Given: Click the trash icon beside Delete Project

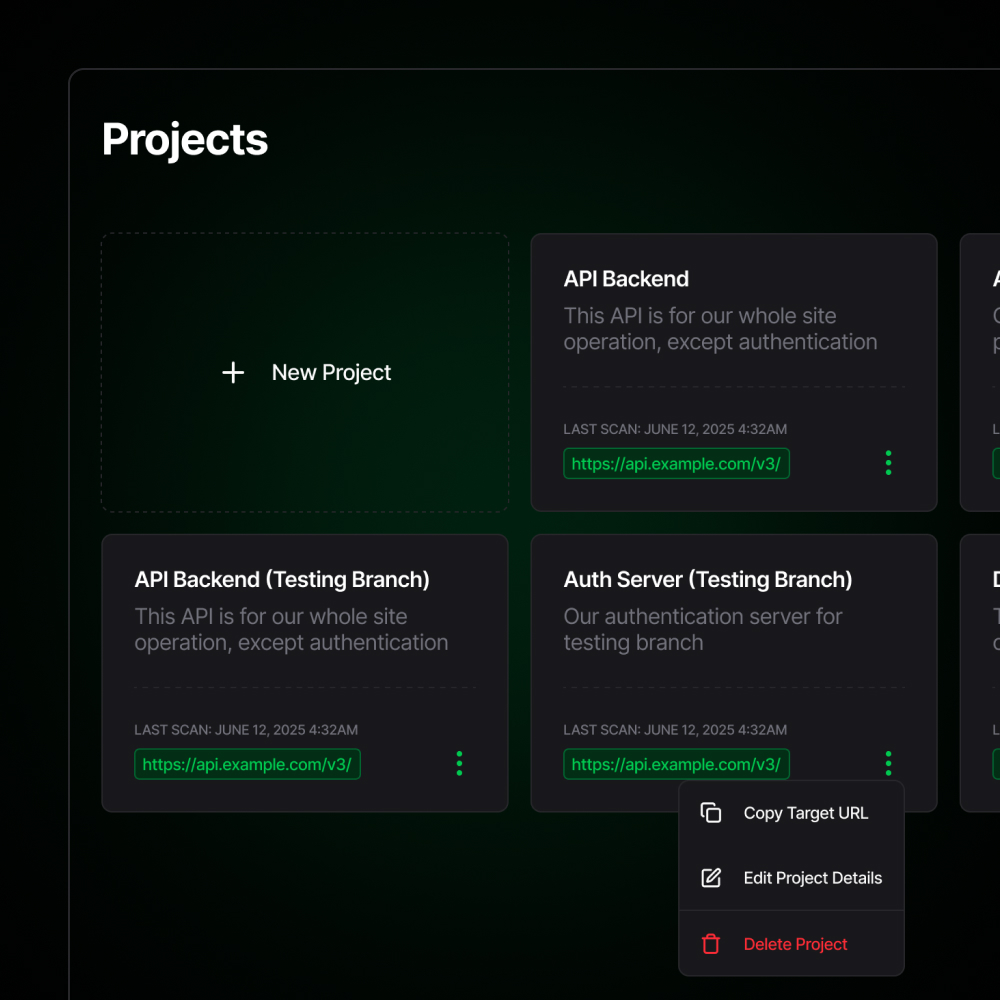Looking at the screenshot, I should coord(710,944).
